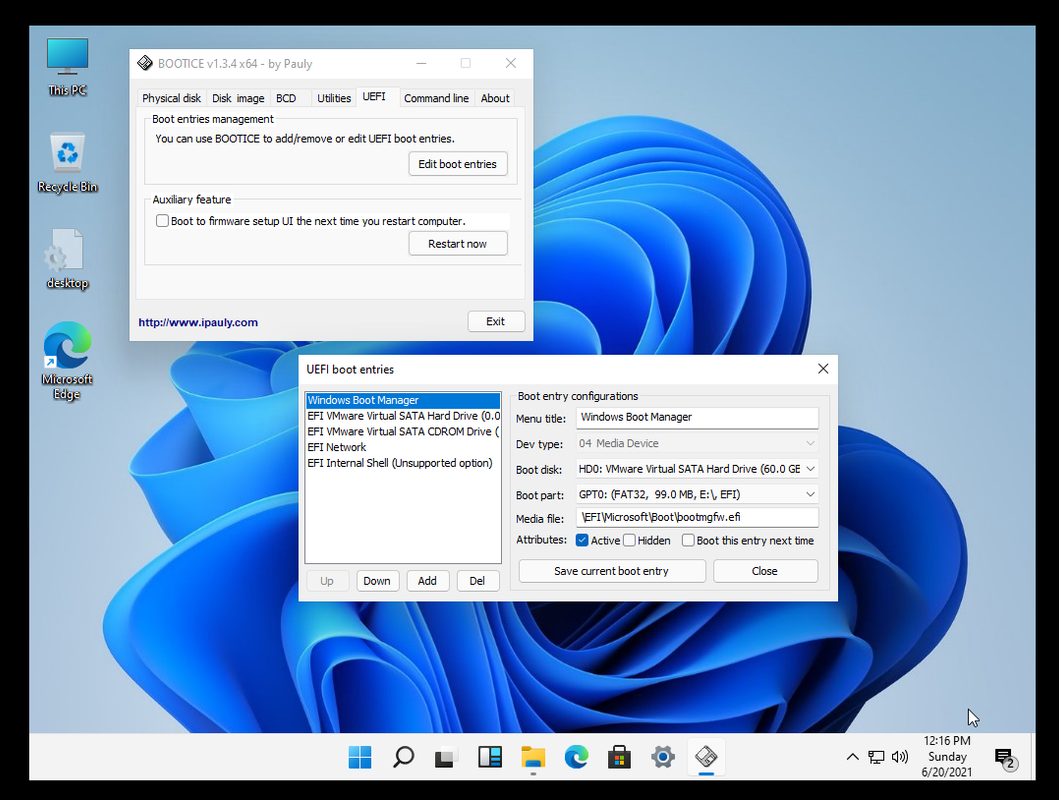Open Microsoft Edge desktop shortcut

[x=67, y=361]
